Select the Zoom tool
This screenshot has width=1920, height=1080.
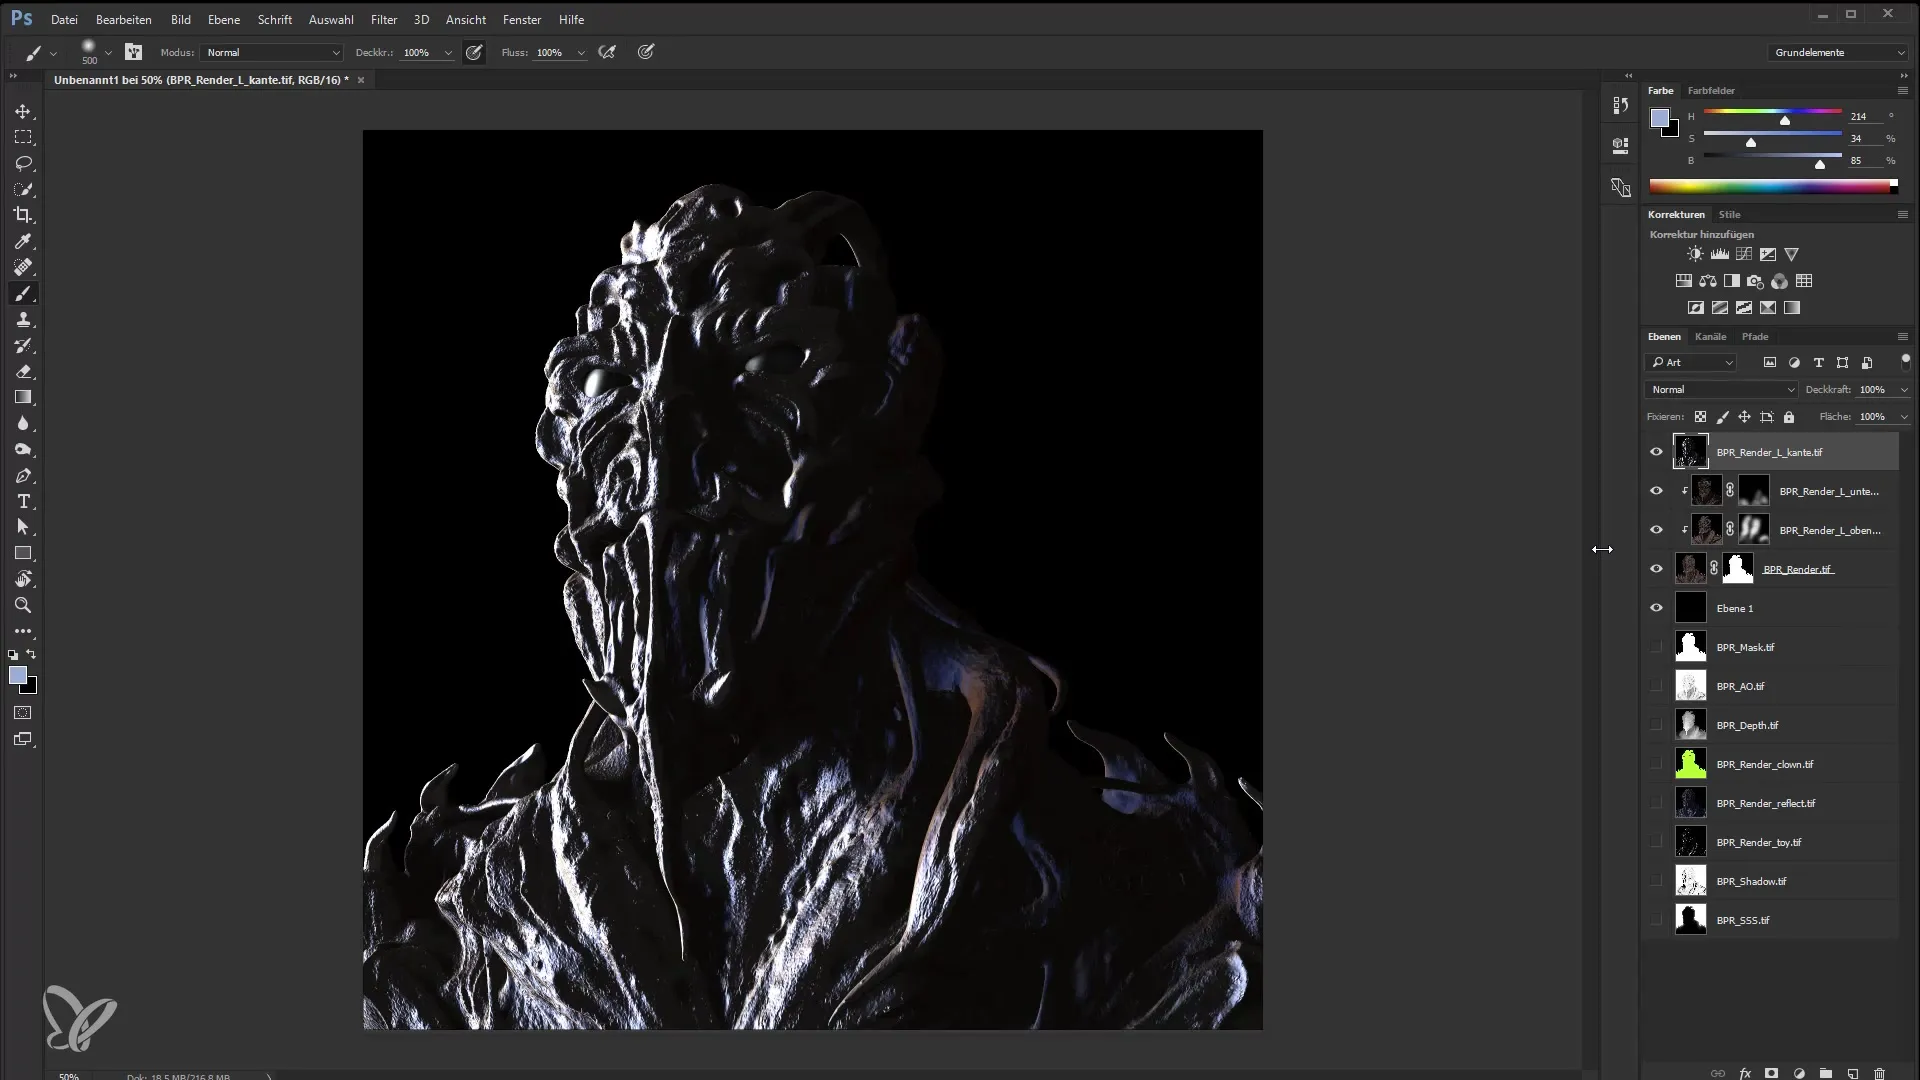click(22, 605)
